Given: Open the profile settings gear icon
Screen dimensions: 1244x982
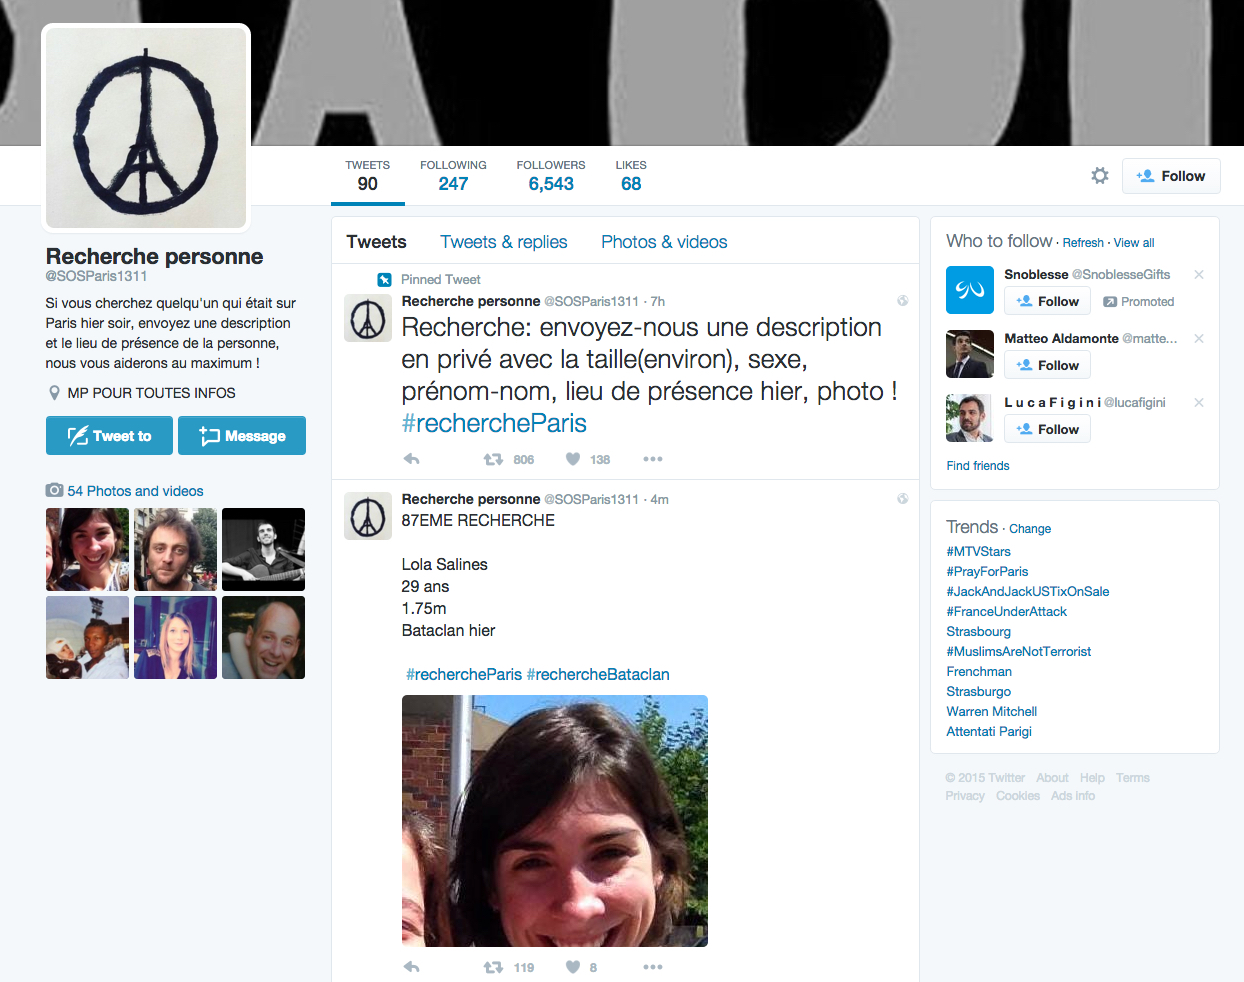Looking at the screenshot, I should point(1100,176).
